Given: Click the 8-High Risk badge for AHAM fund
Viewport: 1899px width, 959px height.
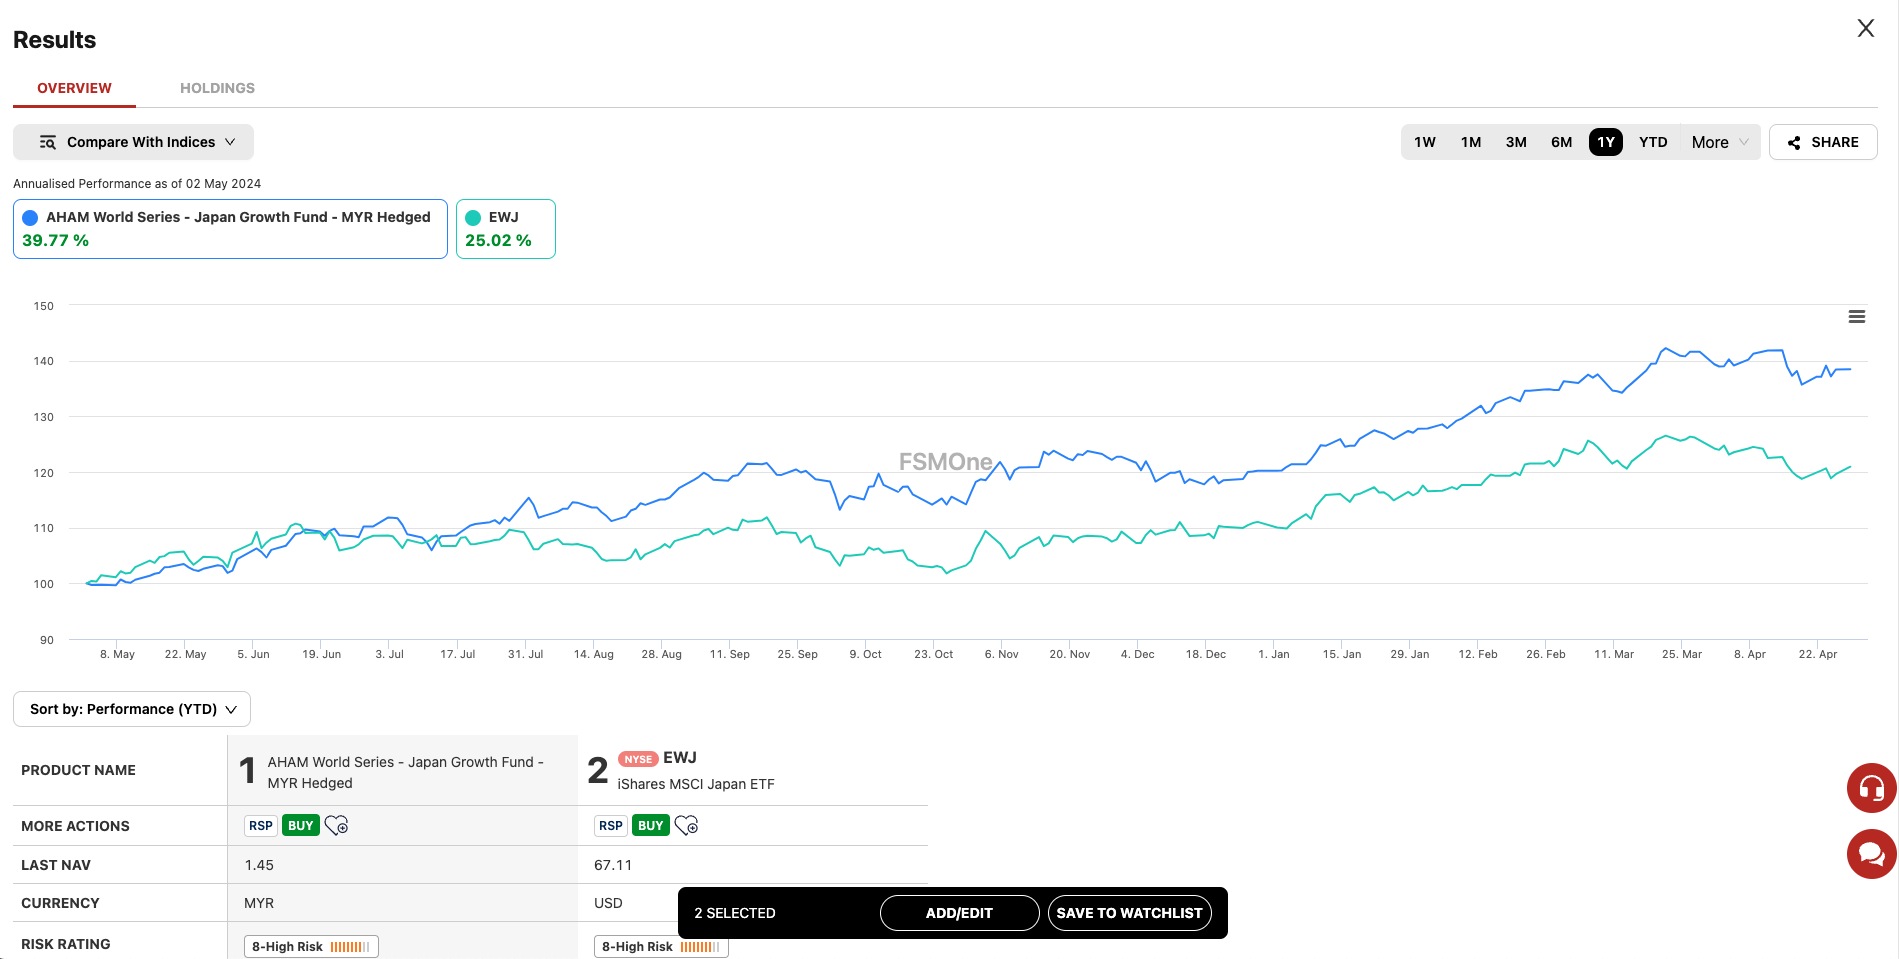Looking at the screenshot, I should point(311,946).
